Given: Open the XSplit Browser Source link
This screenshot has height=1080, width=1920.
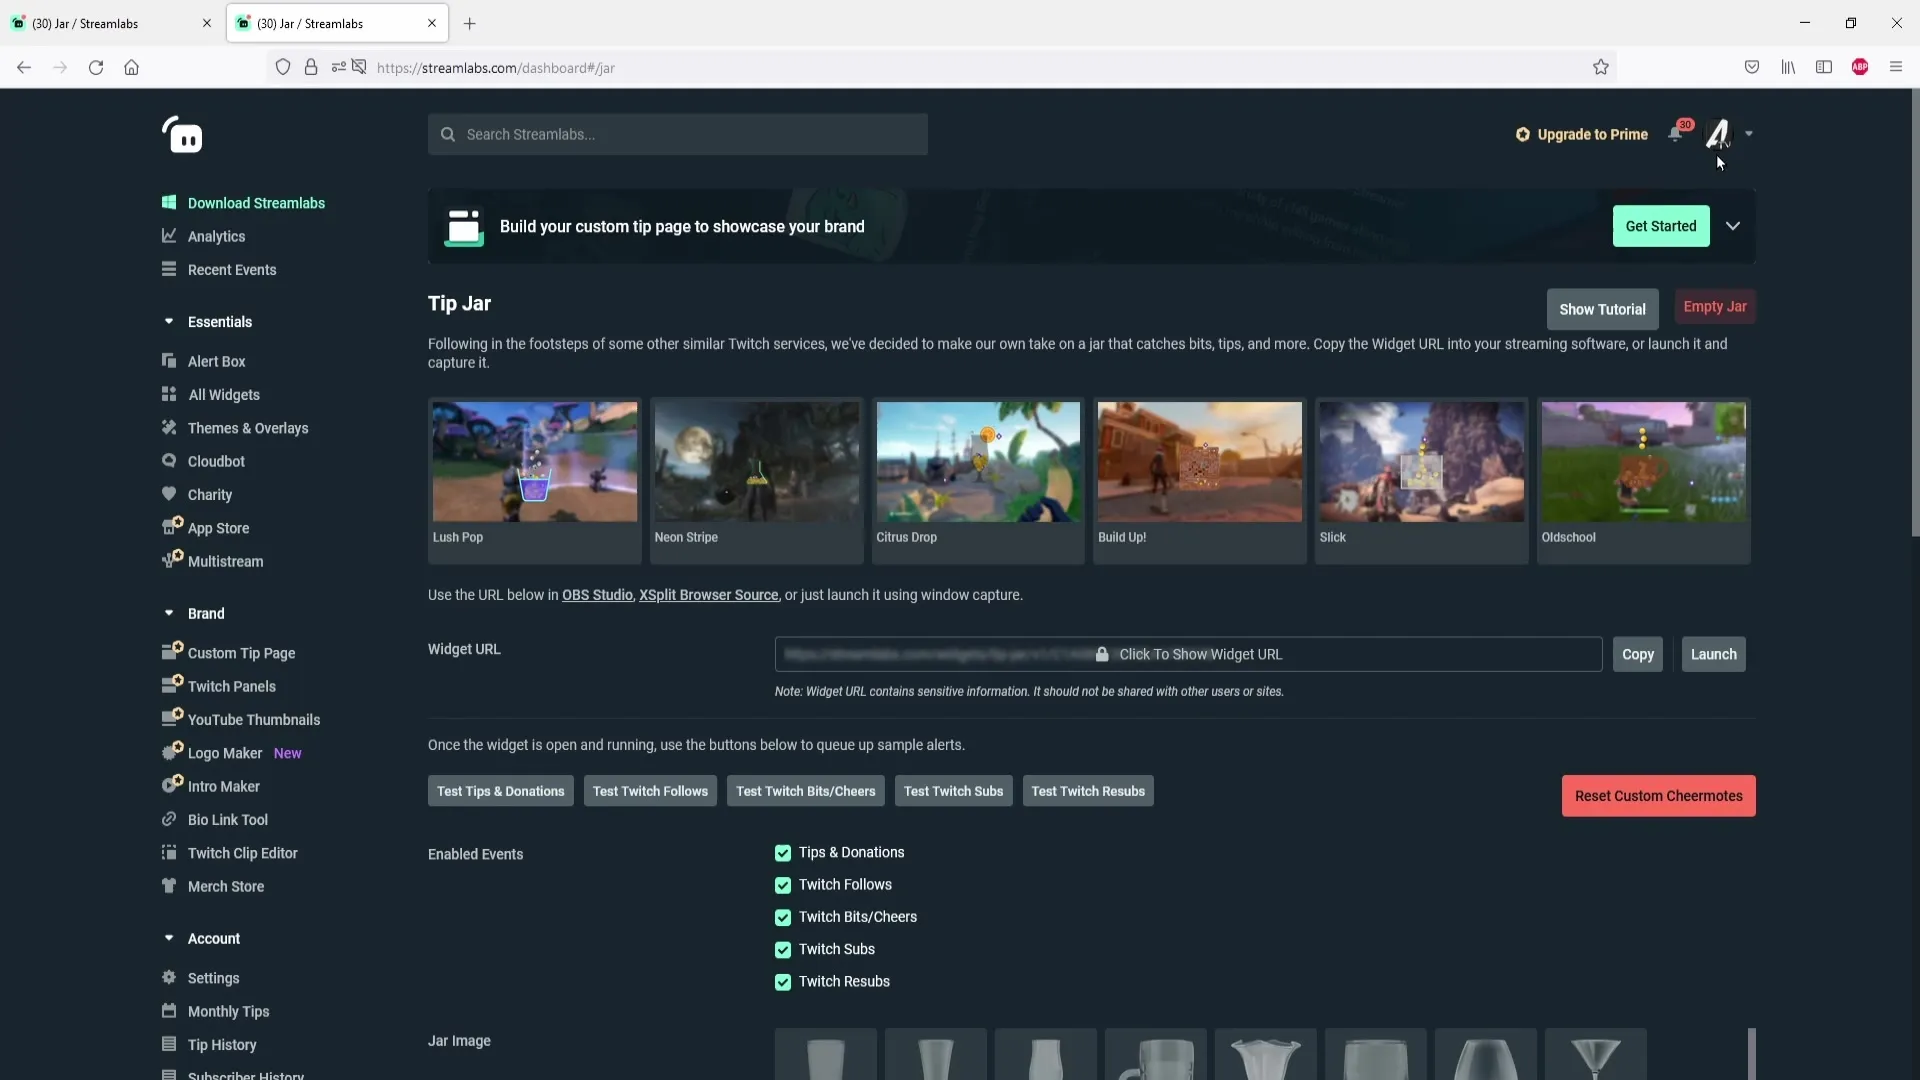Looking at the screenshot, I should pyautogui.click(x=709, y=595).
